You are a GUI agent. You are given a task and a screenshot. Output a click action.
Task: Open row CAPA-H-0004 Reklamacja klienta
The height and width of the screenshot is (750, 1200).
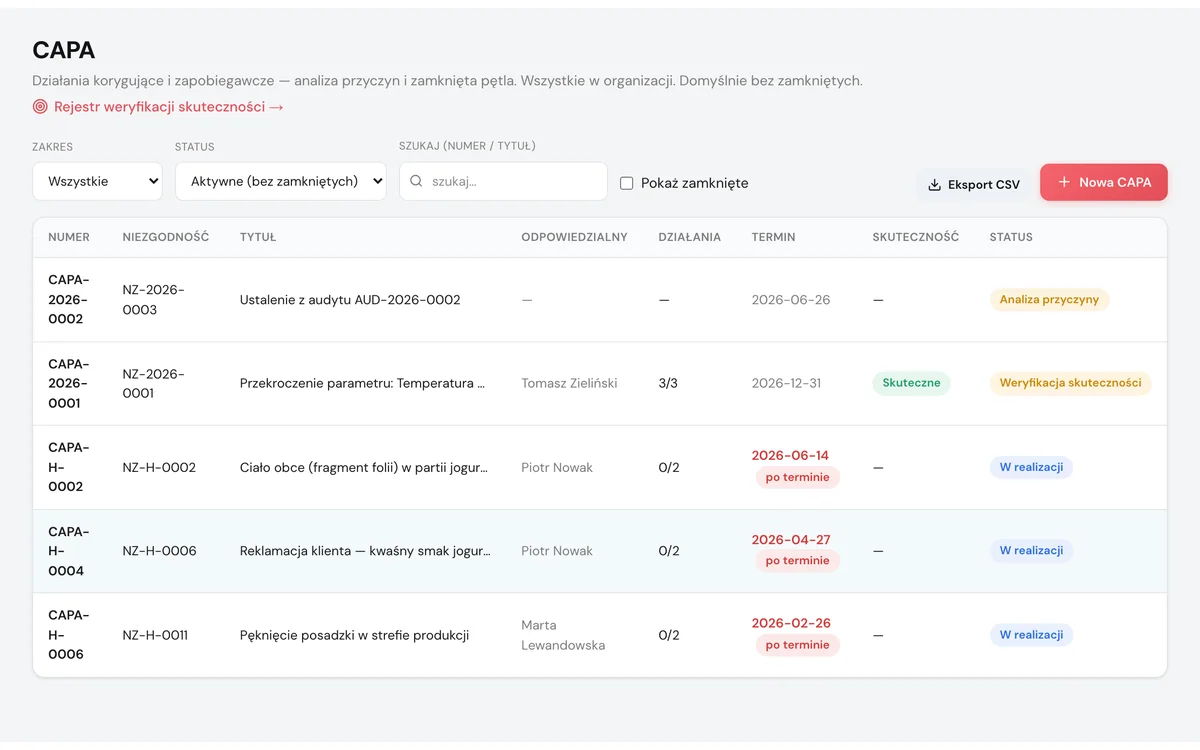[600, 551]
